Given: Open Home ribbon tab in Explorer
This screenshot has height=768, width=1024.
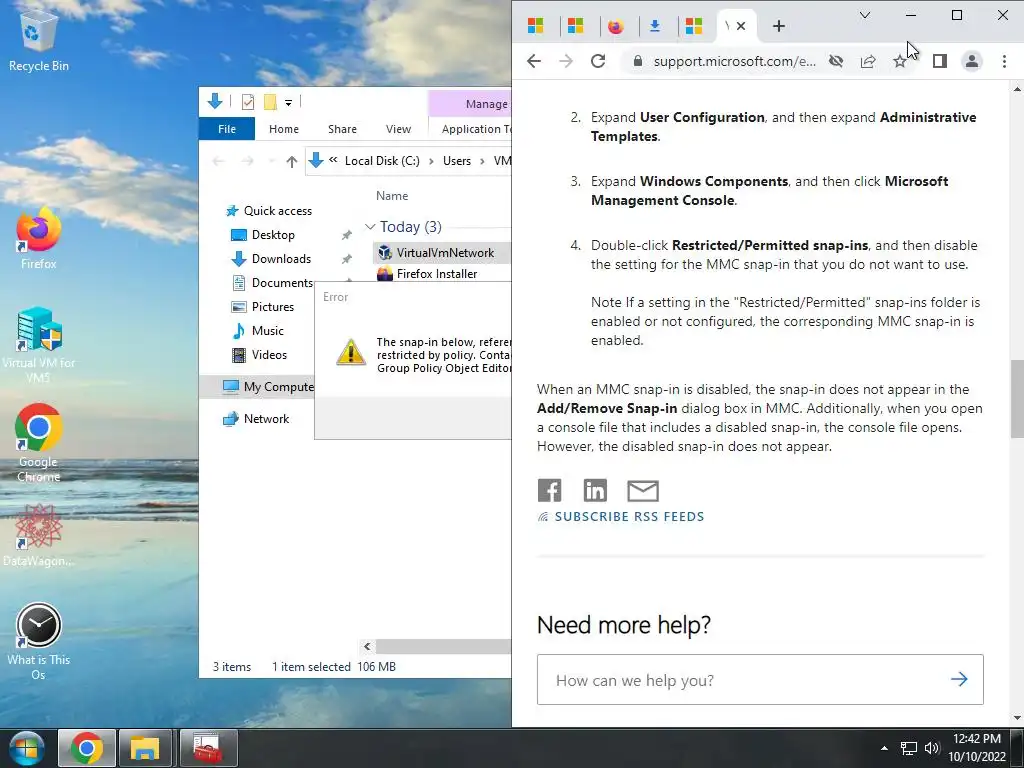Looking at the screenshot, I should [283, 129].
